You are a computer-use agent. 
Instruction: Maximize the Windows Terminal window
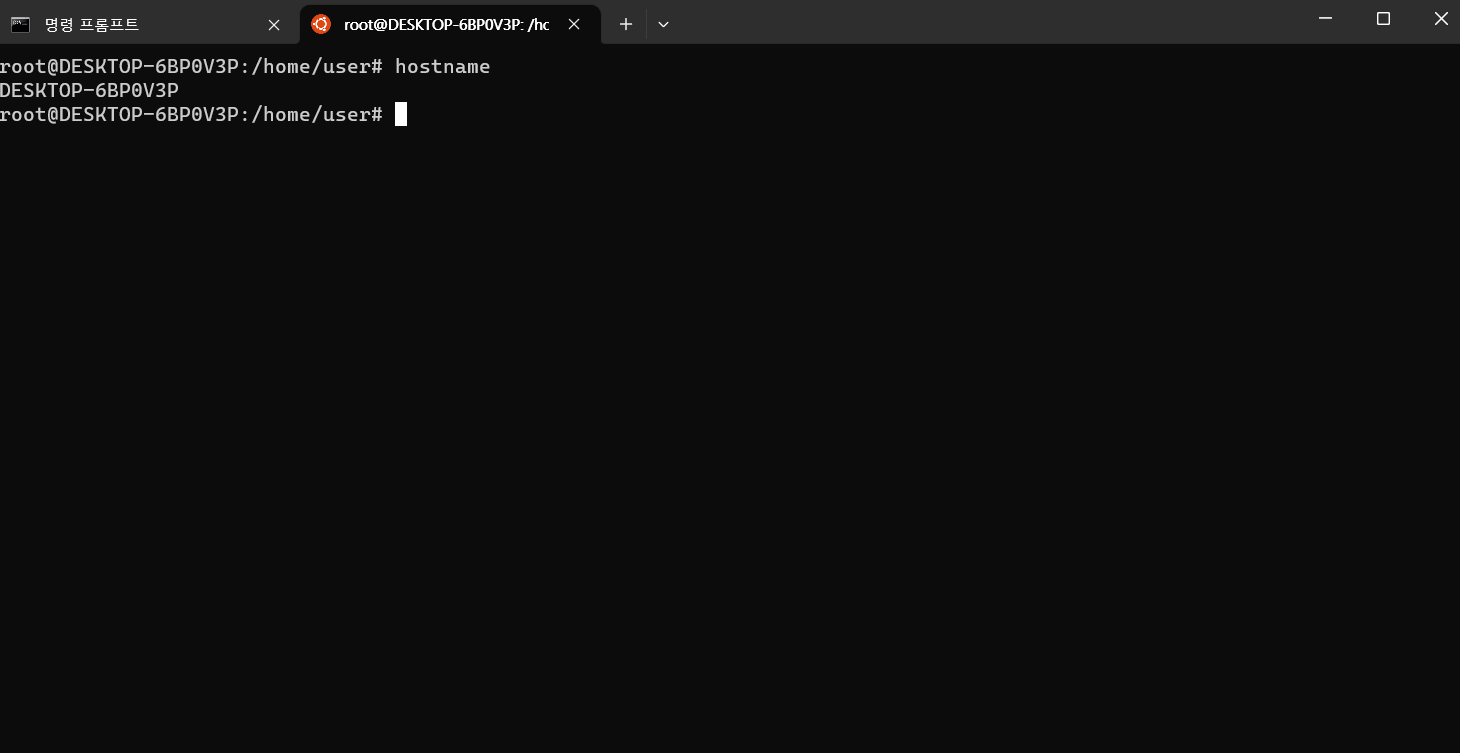(1383, 18)
